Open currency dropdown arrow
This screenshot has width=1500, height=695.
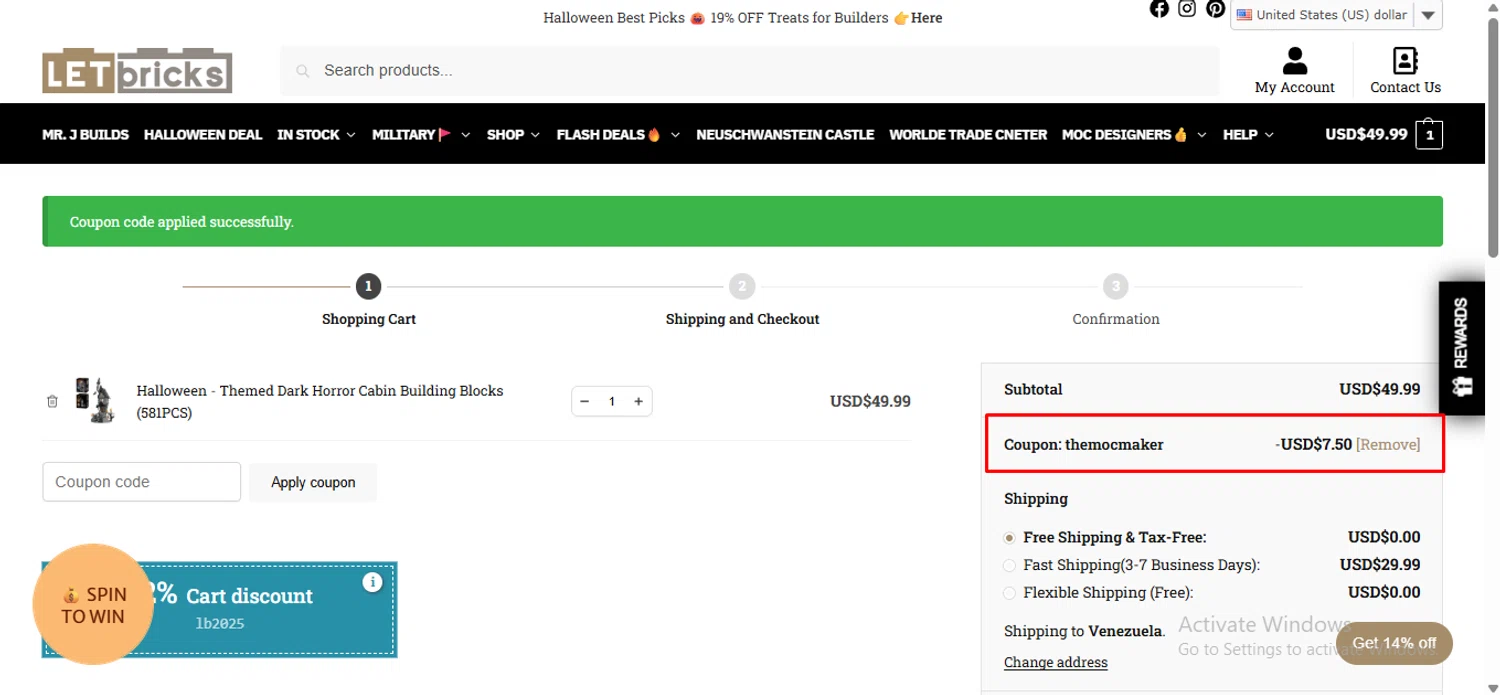(1428, 15)
